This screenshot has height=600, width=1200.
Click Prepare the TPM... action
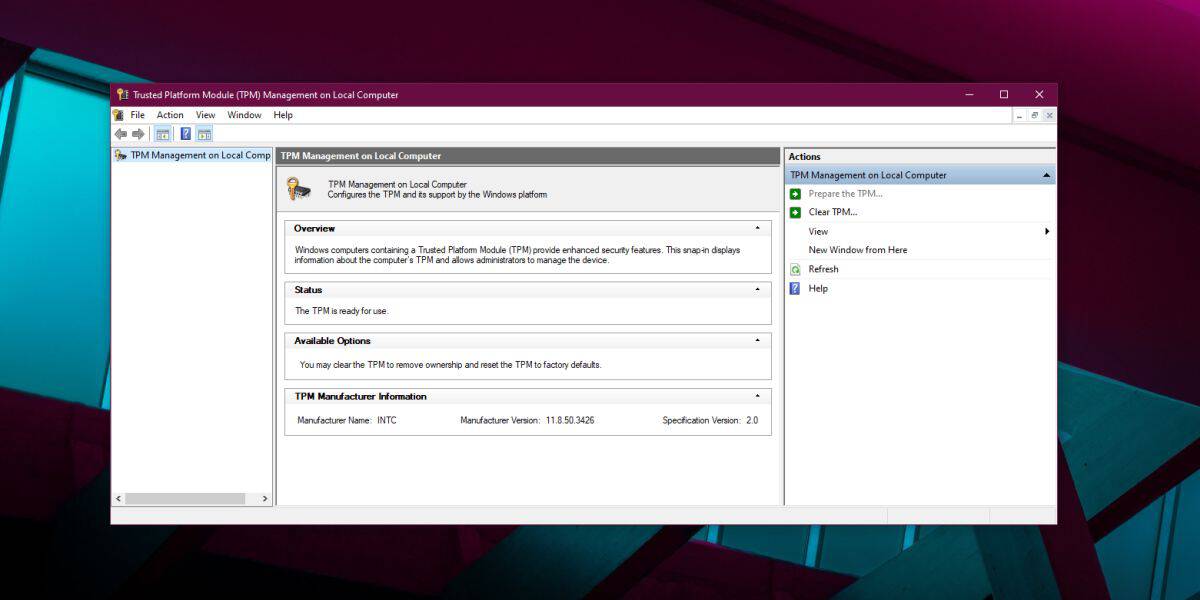click(845, 194)
